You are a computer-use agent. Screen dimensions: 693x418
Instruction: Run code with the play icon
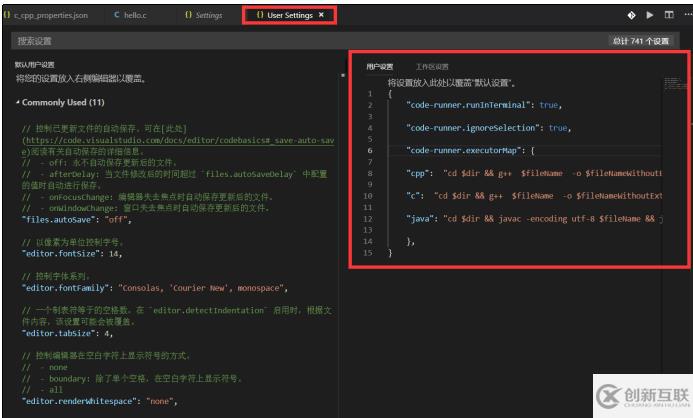(650, 15)
